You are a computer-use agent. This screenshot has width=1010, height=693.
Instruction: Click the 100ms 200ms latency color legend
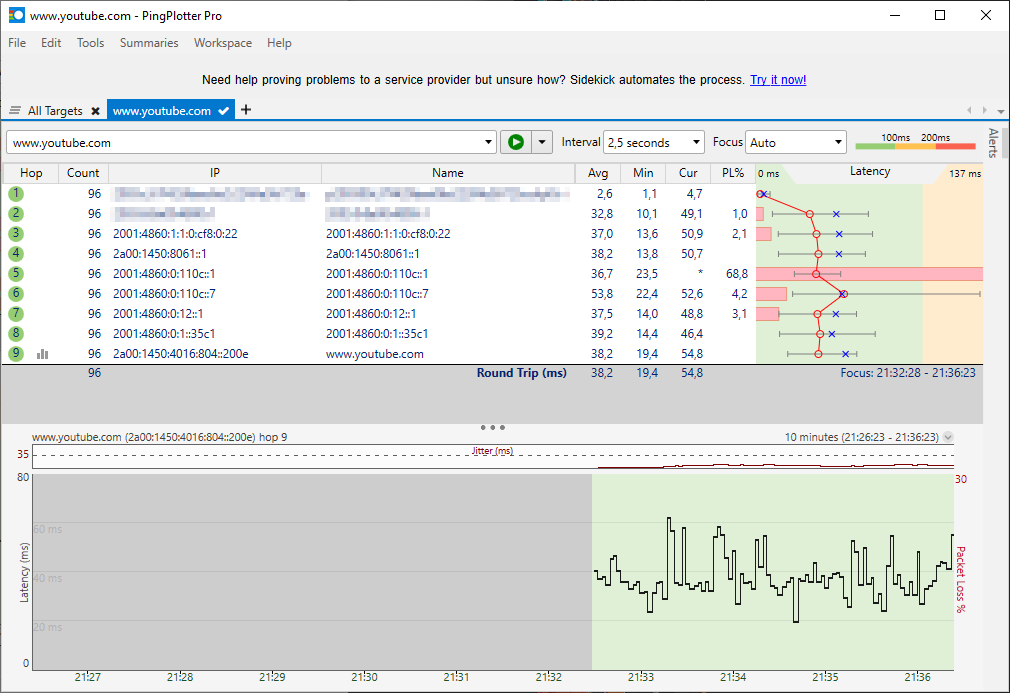(x=915, y=142)
